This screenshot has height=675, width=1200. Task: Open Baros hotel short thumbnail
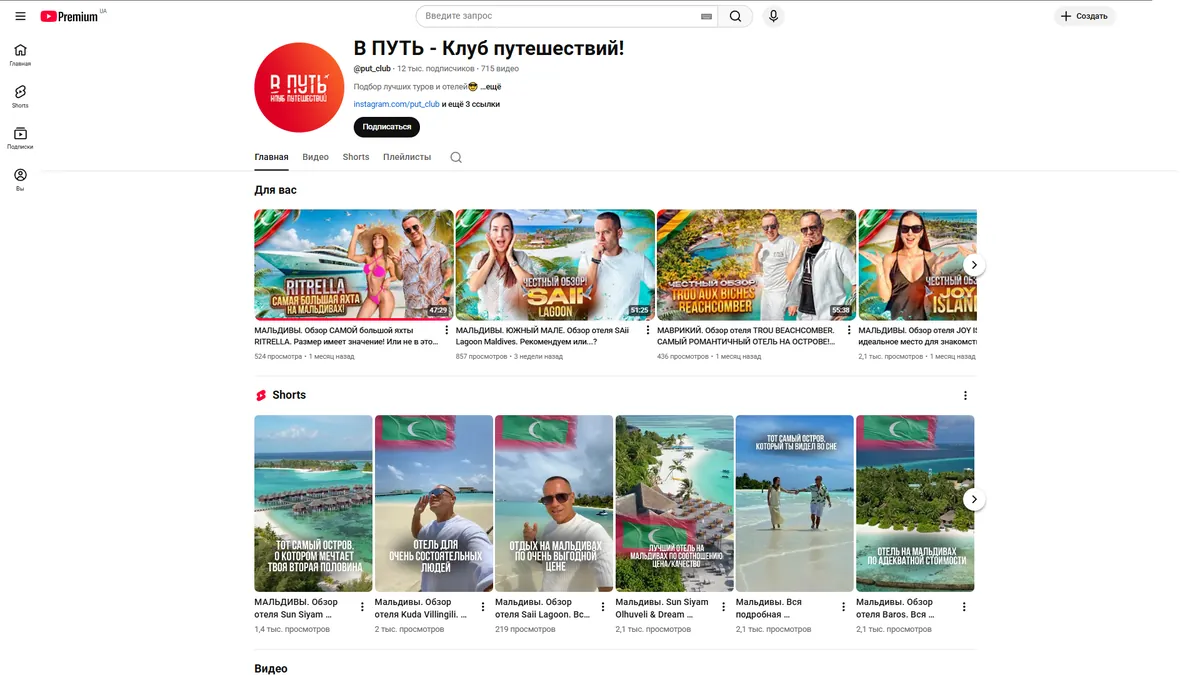click(x=915, y=503)
